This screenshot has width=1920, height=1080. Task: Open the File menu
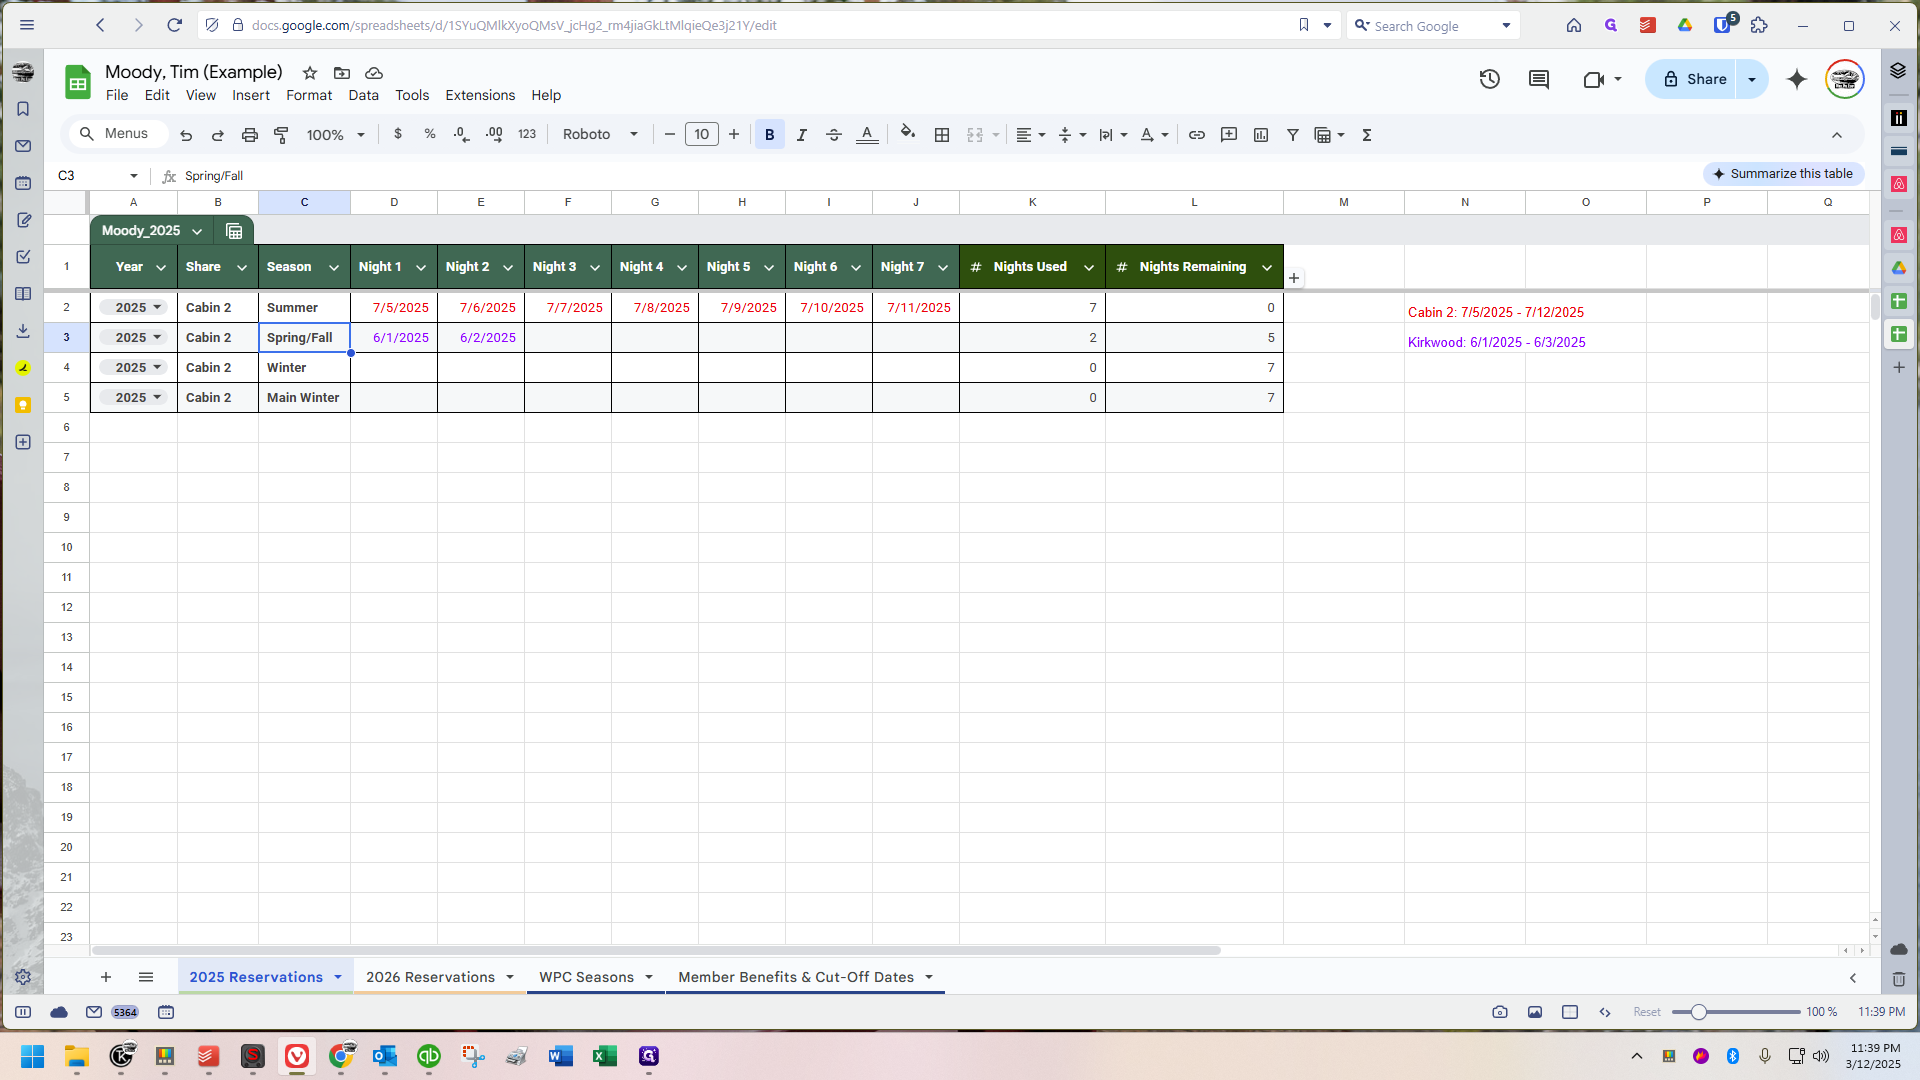click(117, 95)
